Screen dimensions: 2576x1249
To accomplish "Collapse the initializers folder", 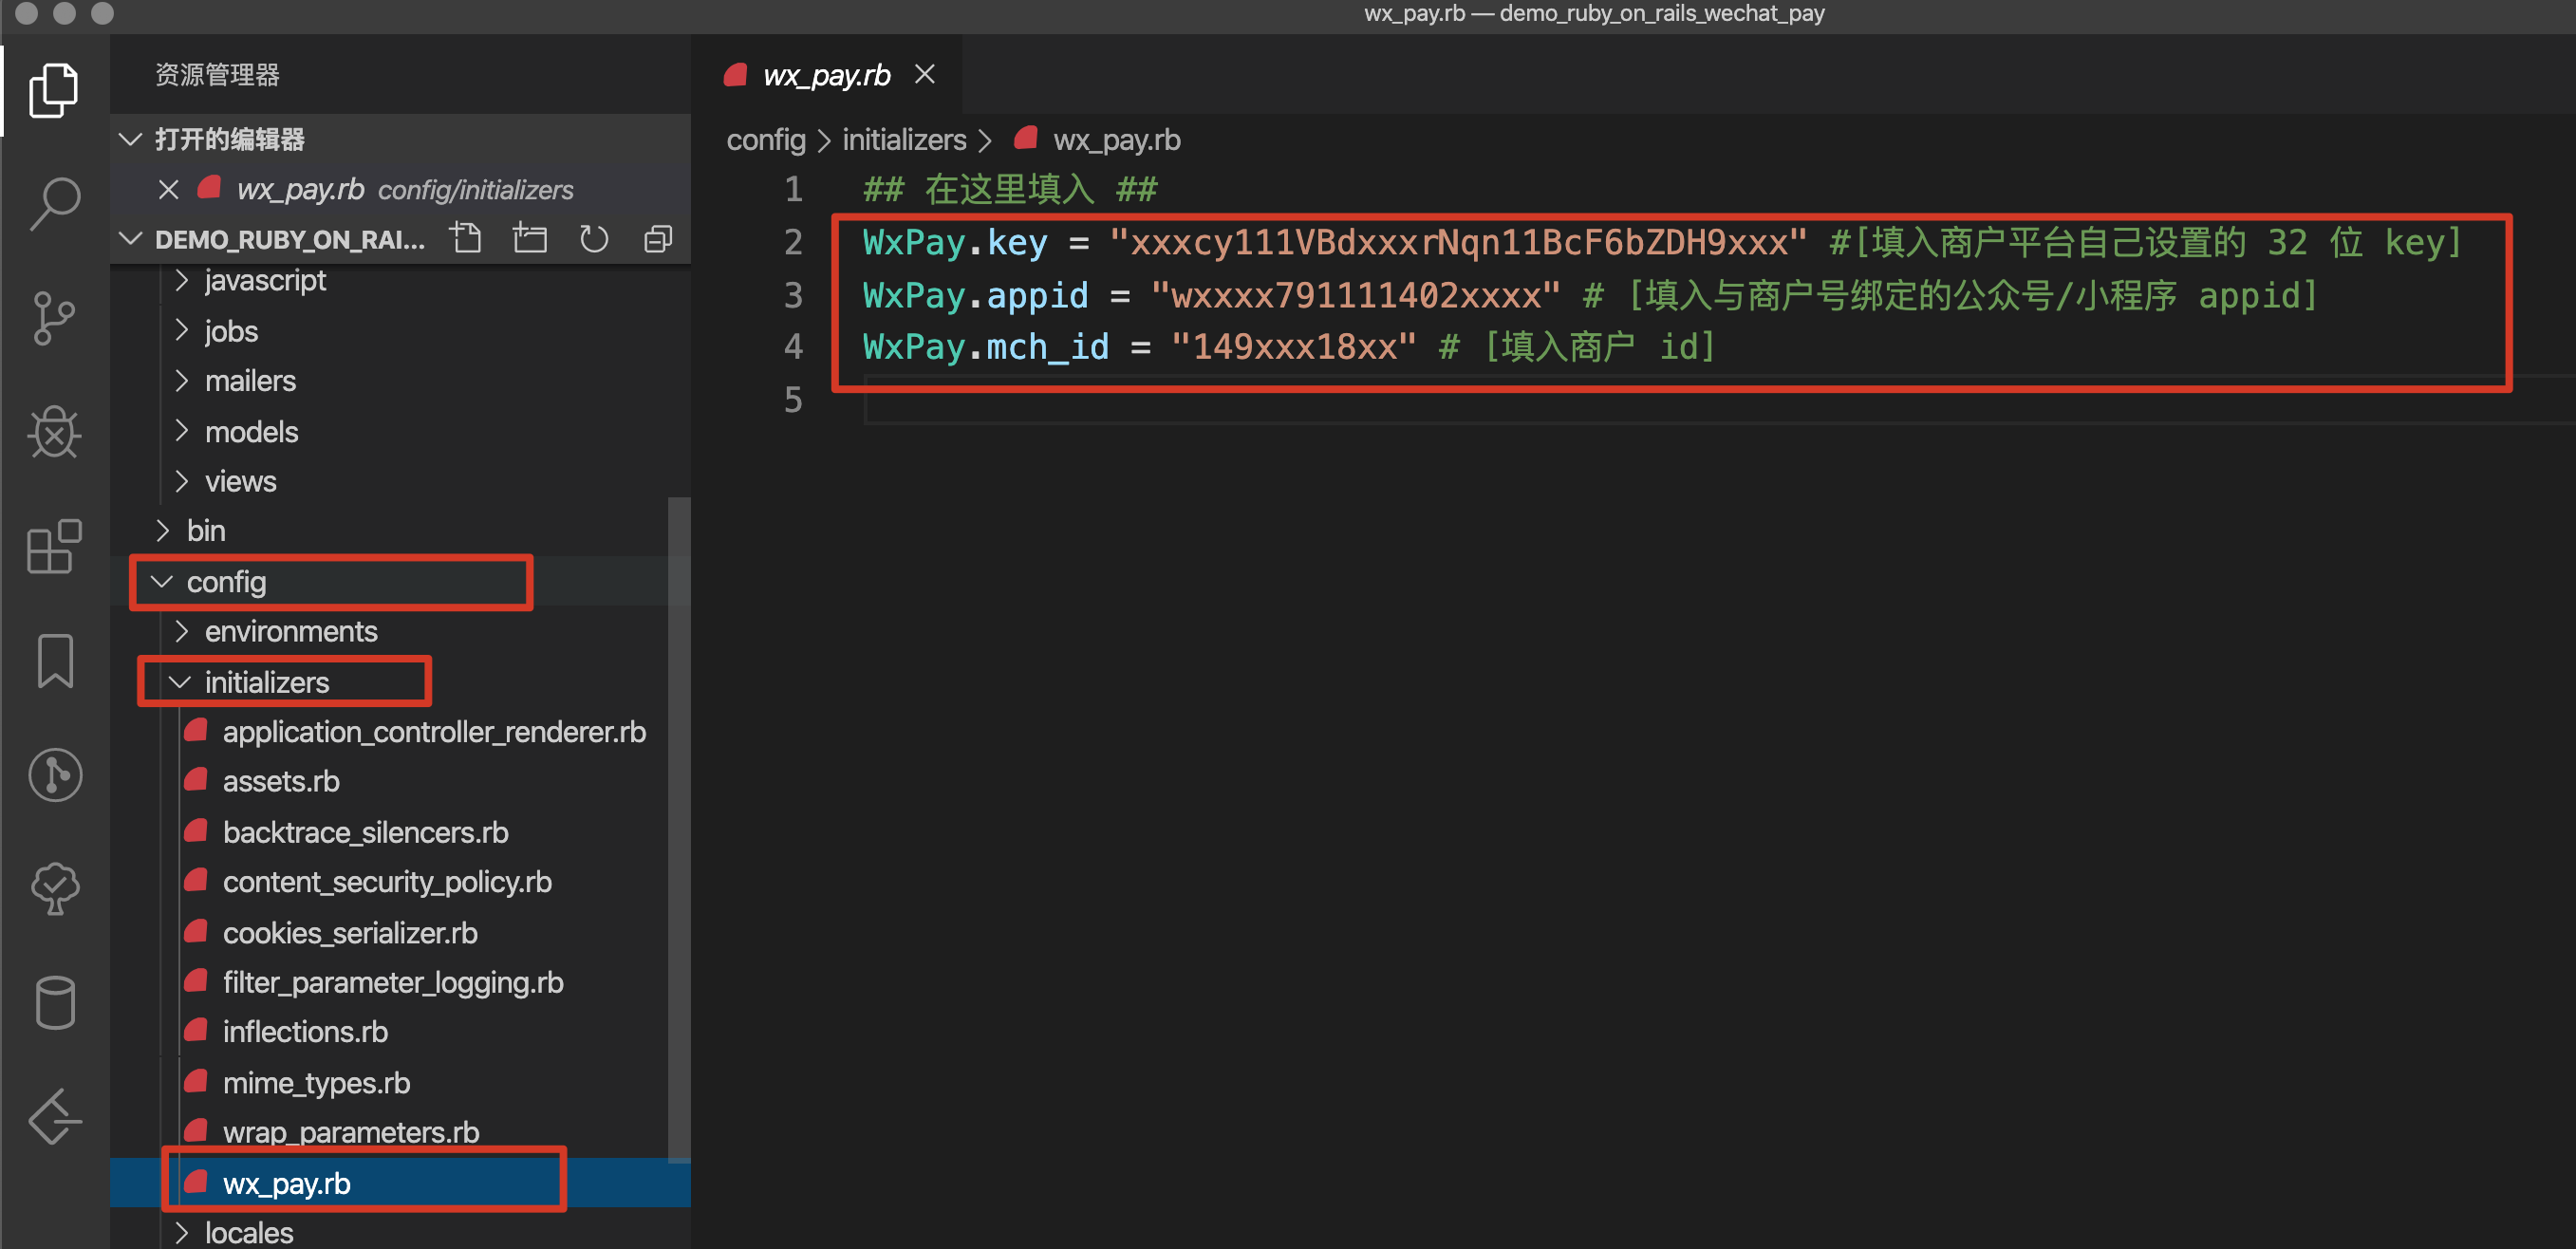I will (266, 682).
